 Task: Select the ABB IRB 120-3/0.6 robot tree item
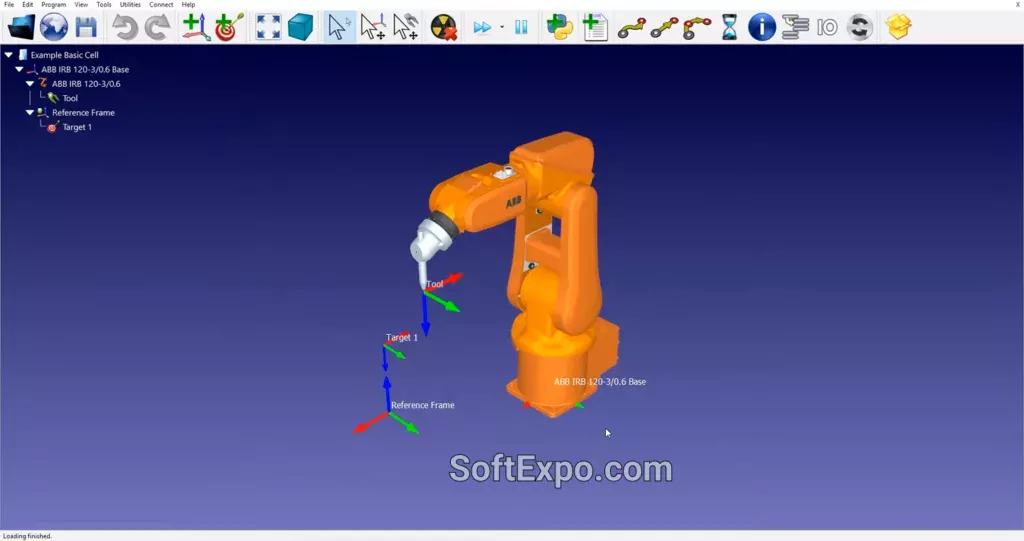point(86,84)
